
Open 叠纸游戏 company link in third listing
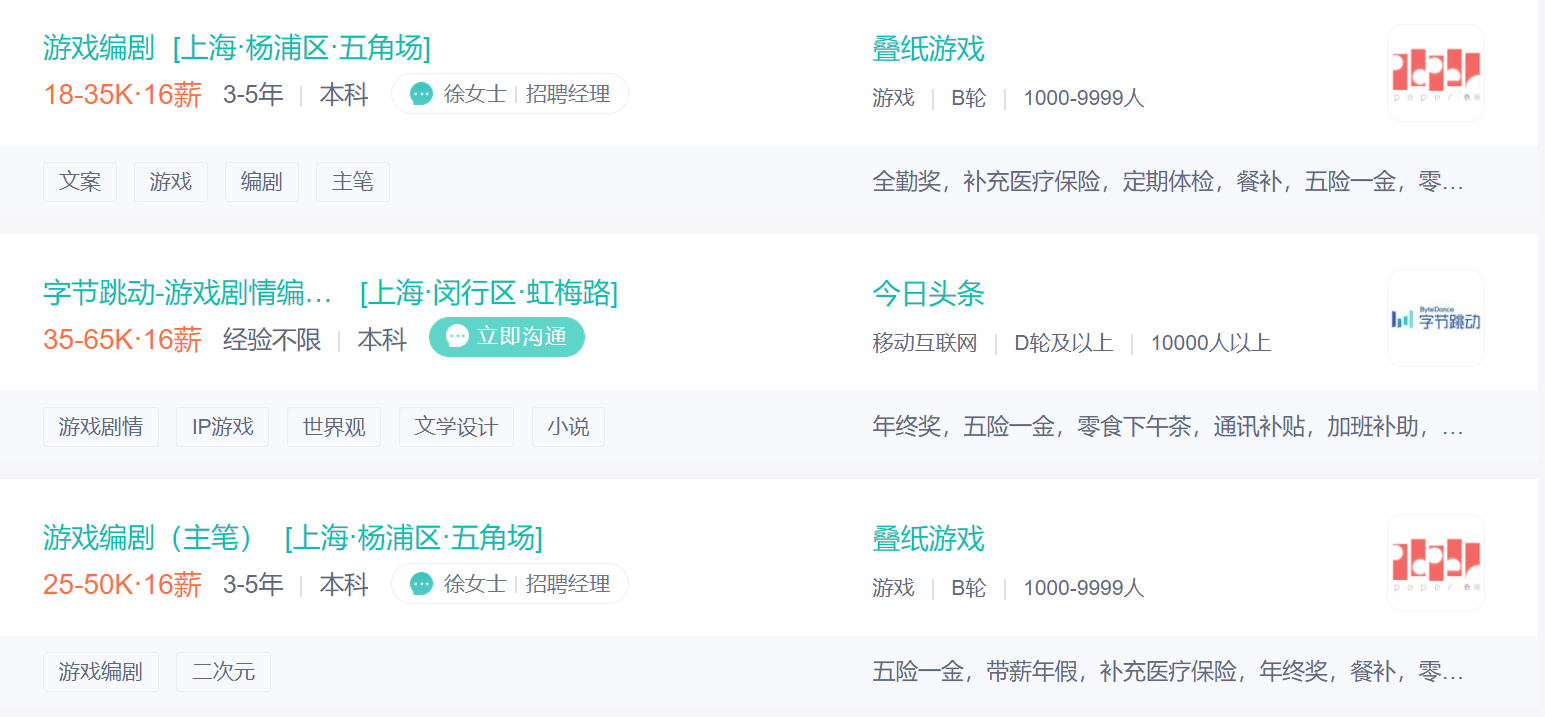click(x=928, y=538)
